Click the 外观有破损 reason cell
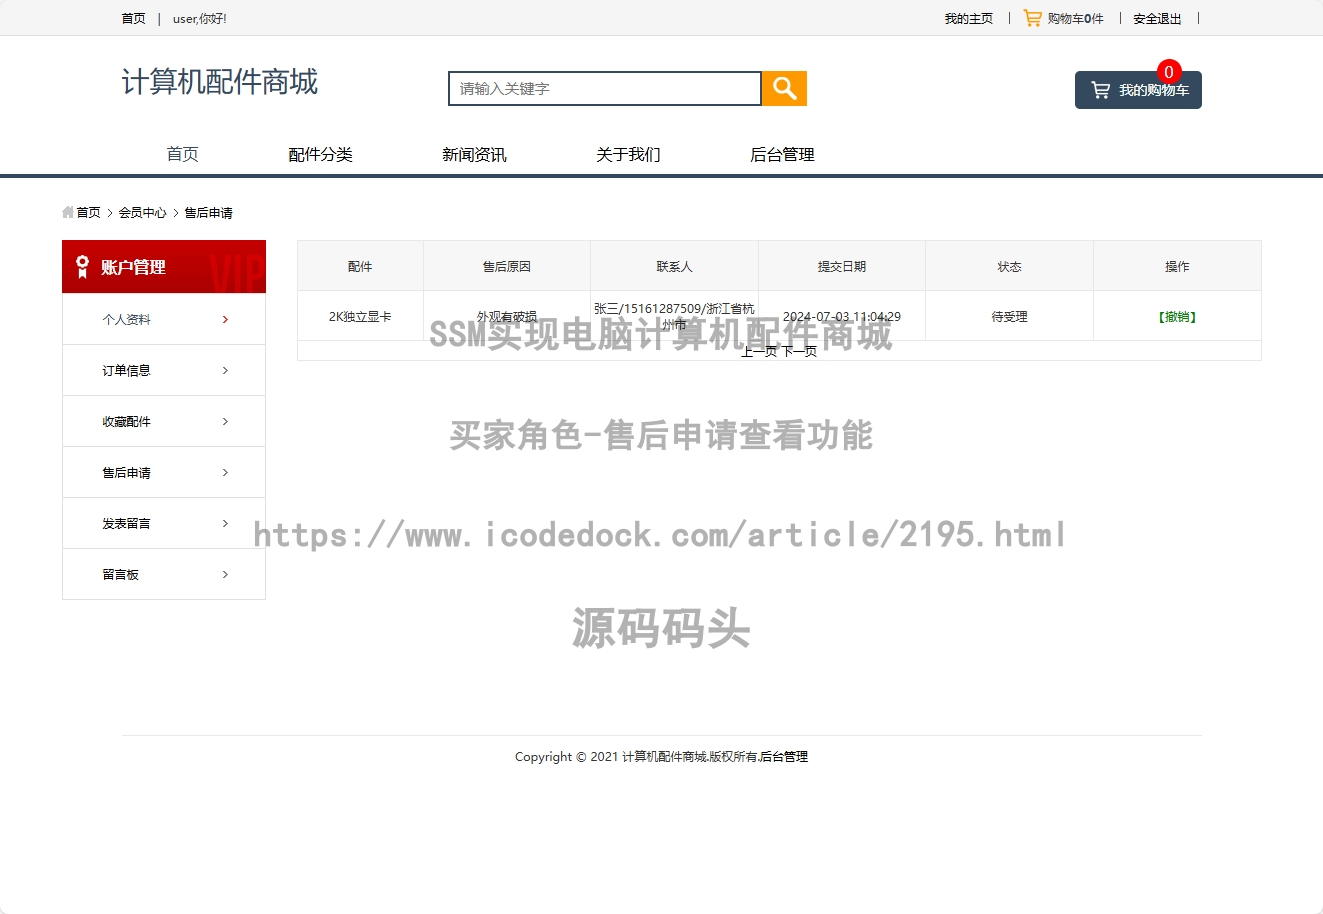Image resolution: width=1323 pixels, height=914 pixels. click(507, 316)
